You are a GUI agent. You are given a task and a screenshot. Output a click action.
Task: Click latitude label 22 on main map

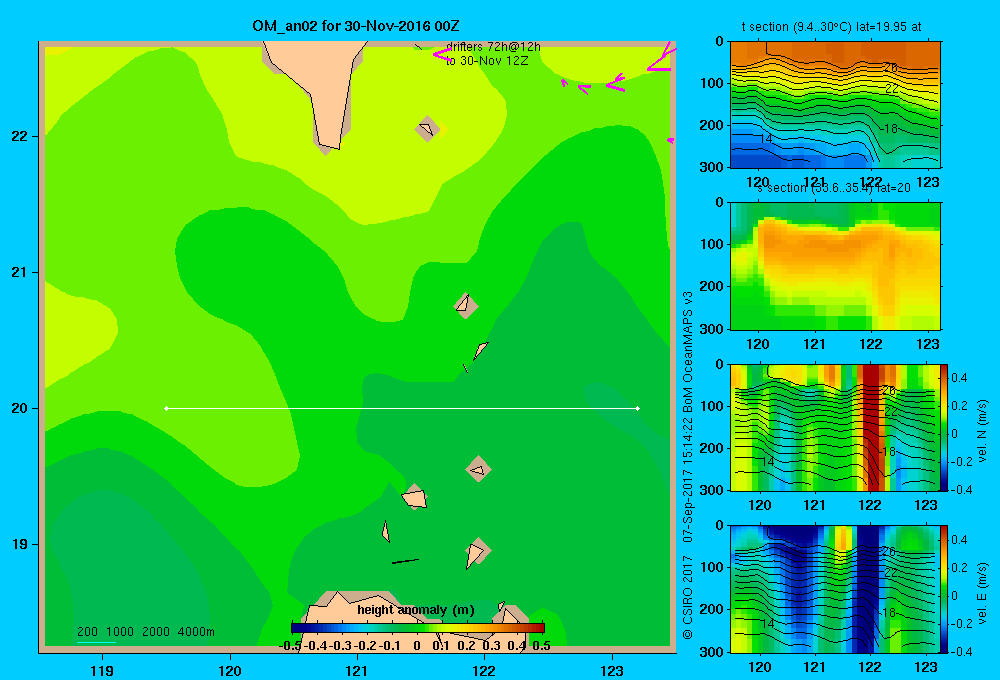[20, 136]
